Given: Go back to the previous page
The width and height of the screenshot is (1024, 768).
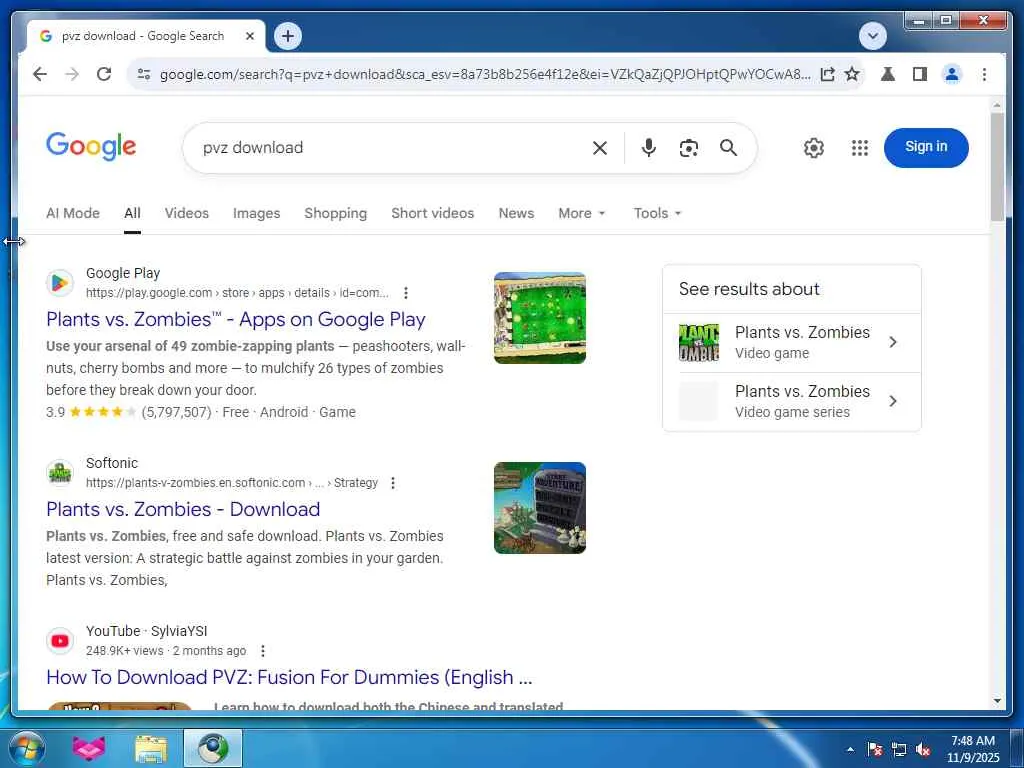Looking at the screenshot, I should click(40, 74).
